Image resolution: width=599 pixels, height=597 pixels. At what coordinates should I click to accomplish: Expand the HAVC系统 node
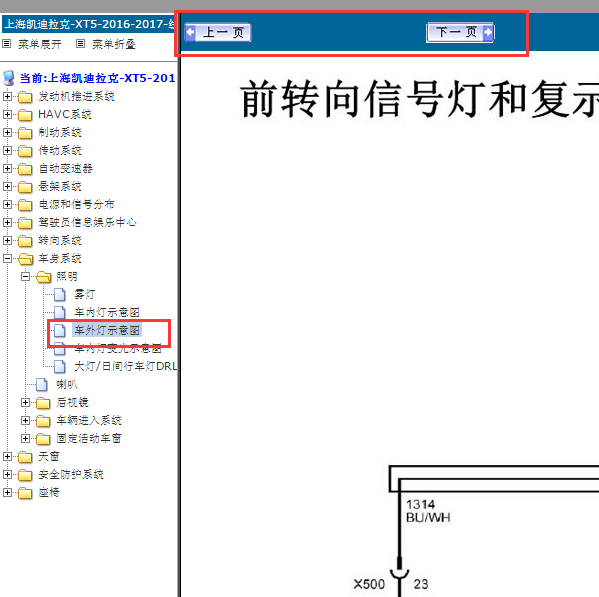coord(7,114)
